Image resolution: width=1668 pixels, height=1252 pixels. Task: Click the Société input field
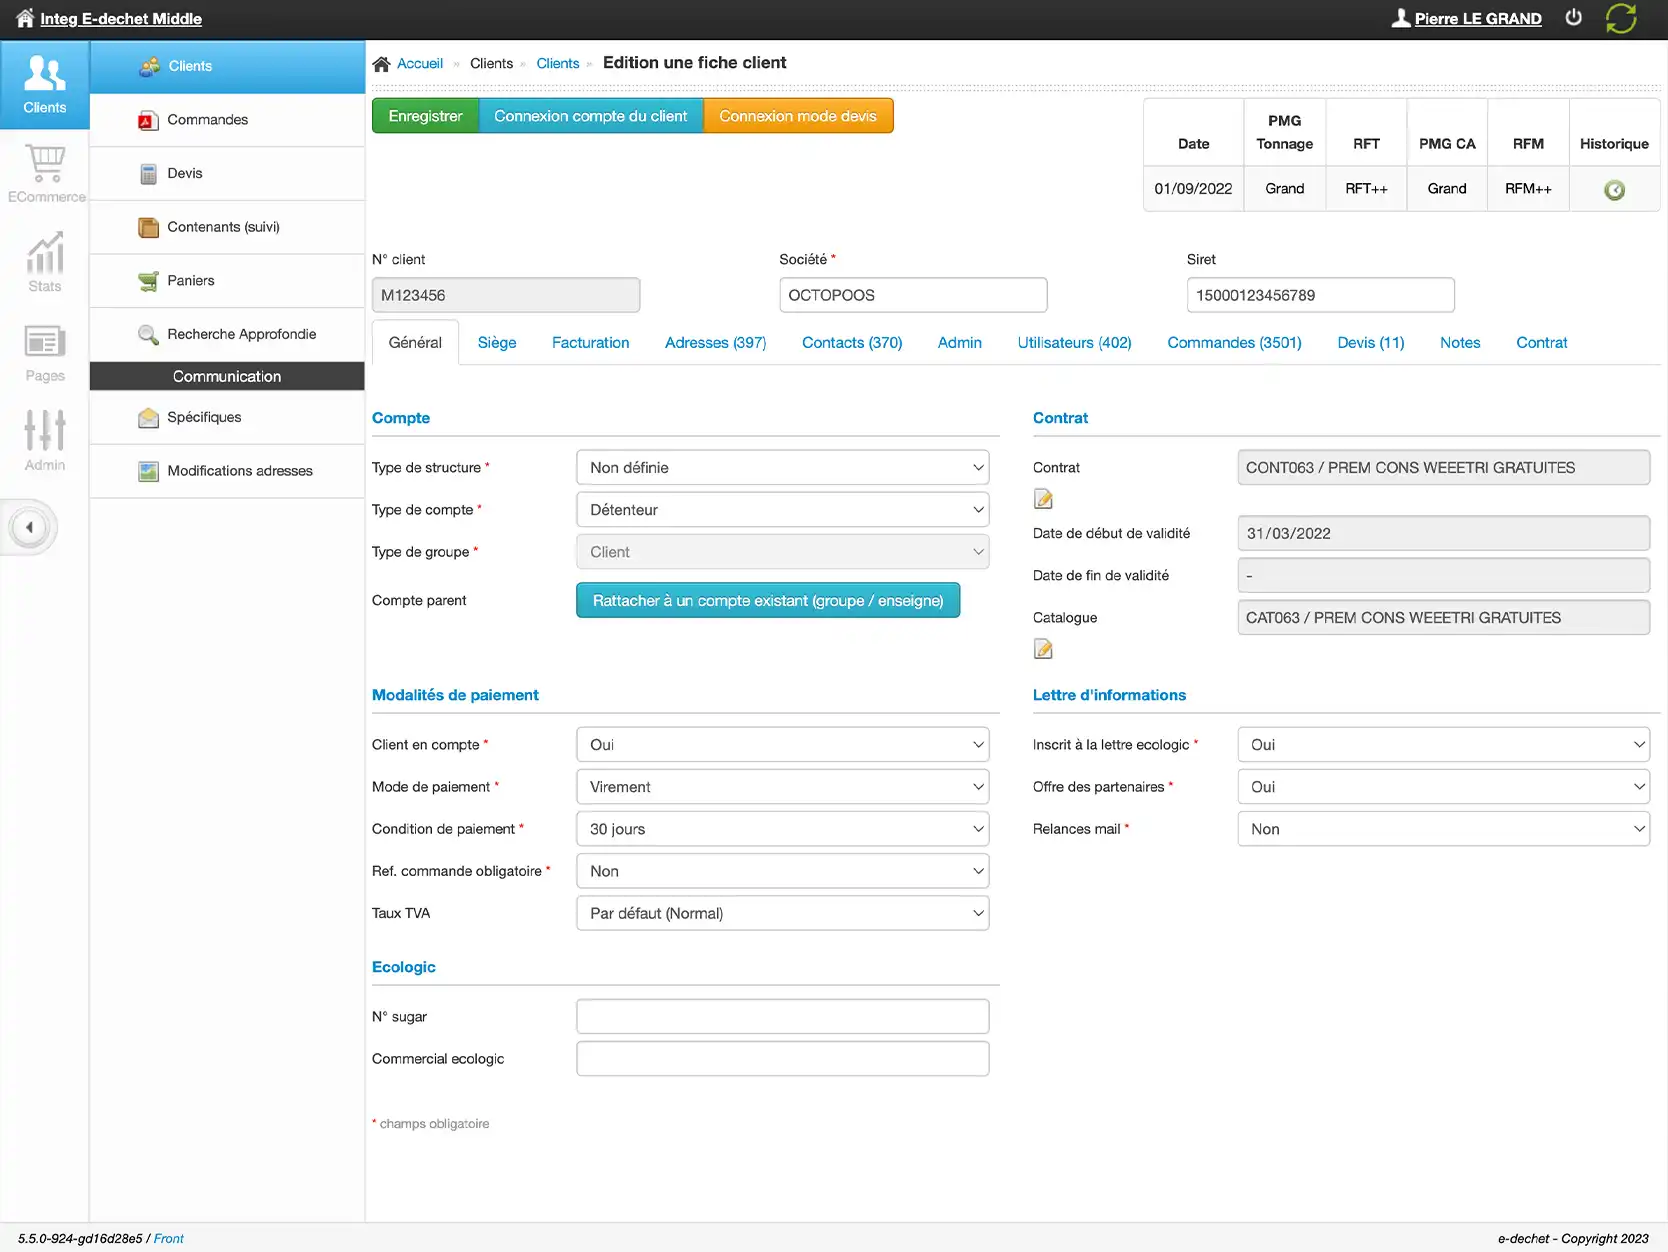tap(913, 295)
